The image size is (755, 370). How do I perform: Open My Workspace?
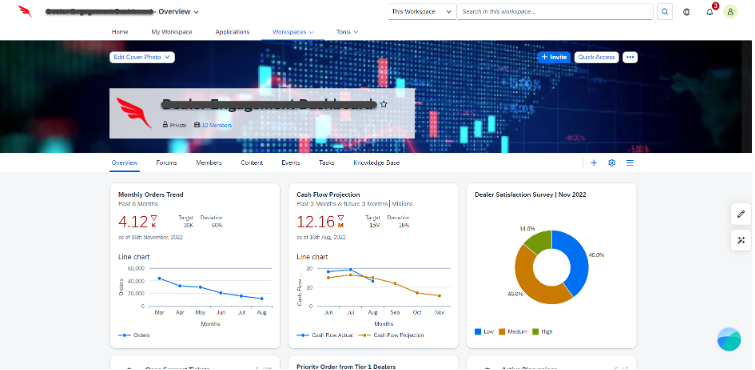point(171,32)
